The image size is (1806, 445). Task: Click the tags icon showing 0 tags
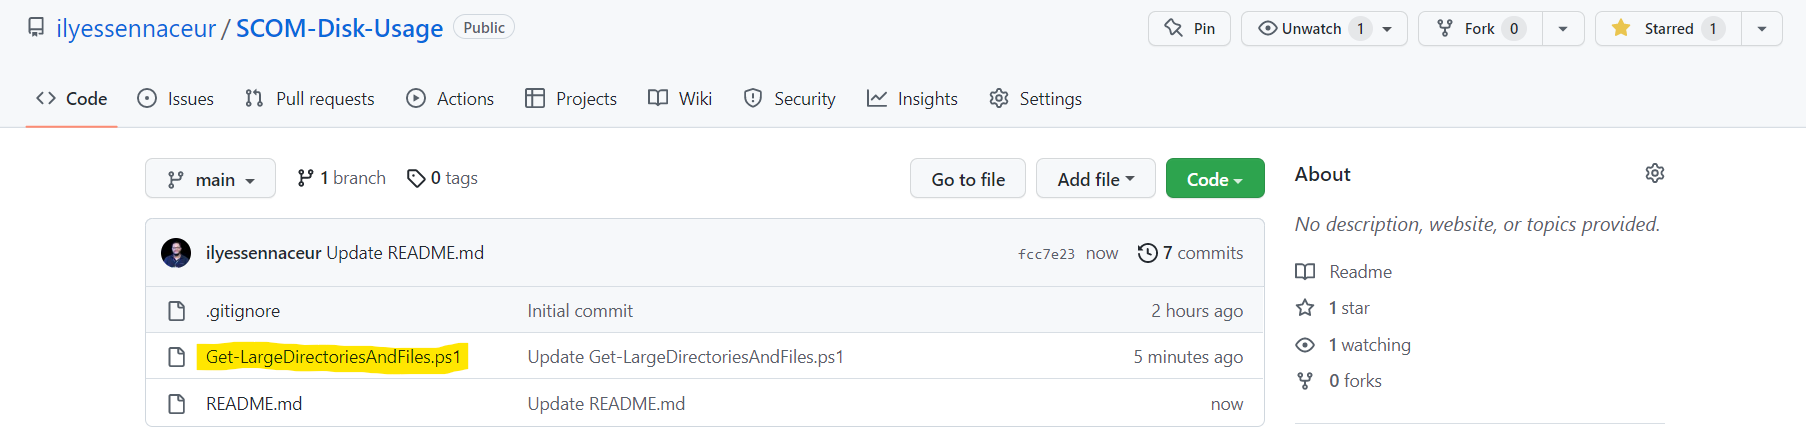point(416,178)
